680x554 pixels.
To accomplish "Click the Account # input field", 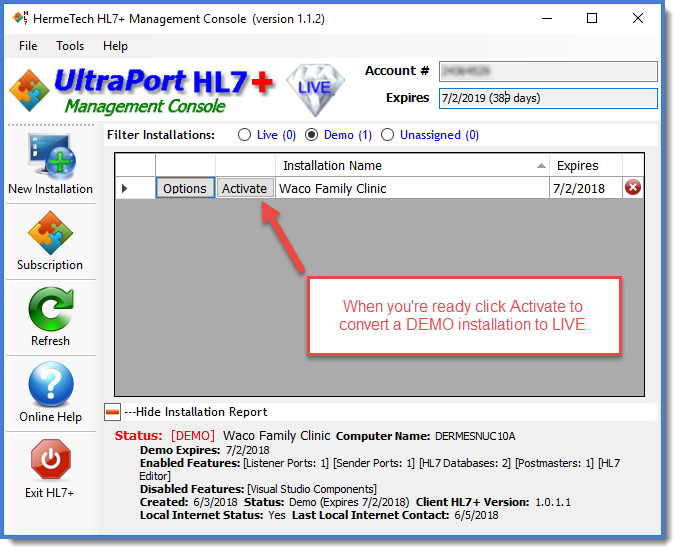I will click(x=548, y=71).
